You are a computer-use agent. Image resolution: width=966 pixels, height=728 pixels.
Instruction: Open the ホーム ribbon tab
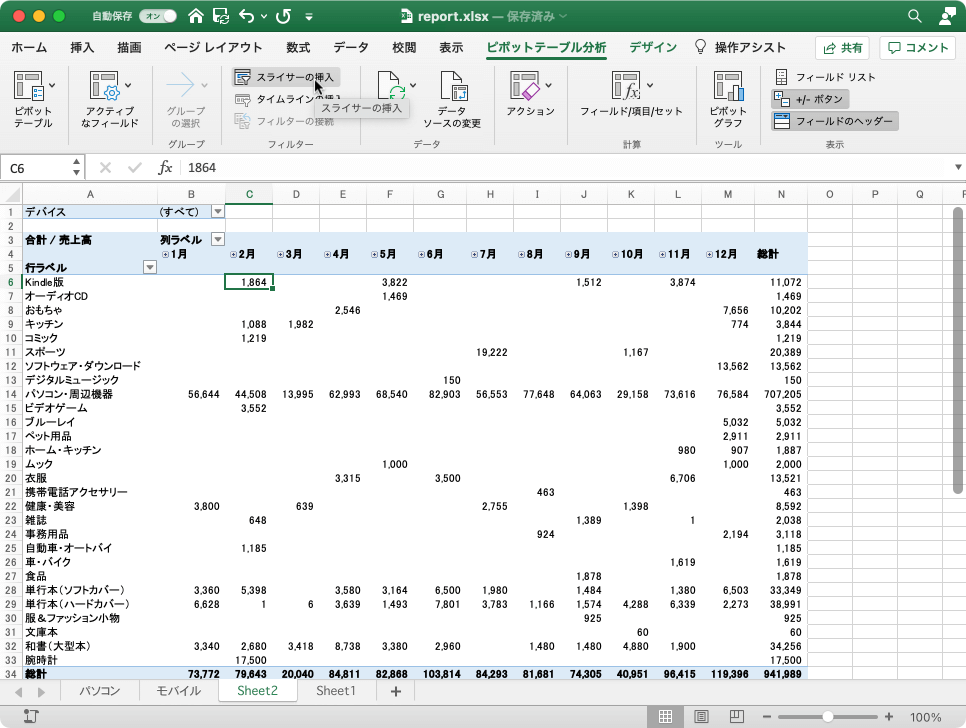pyautogui.click(x=29, y=47)
